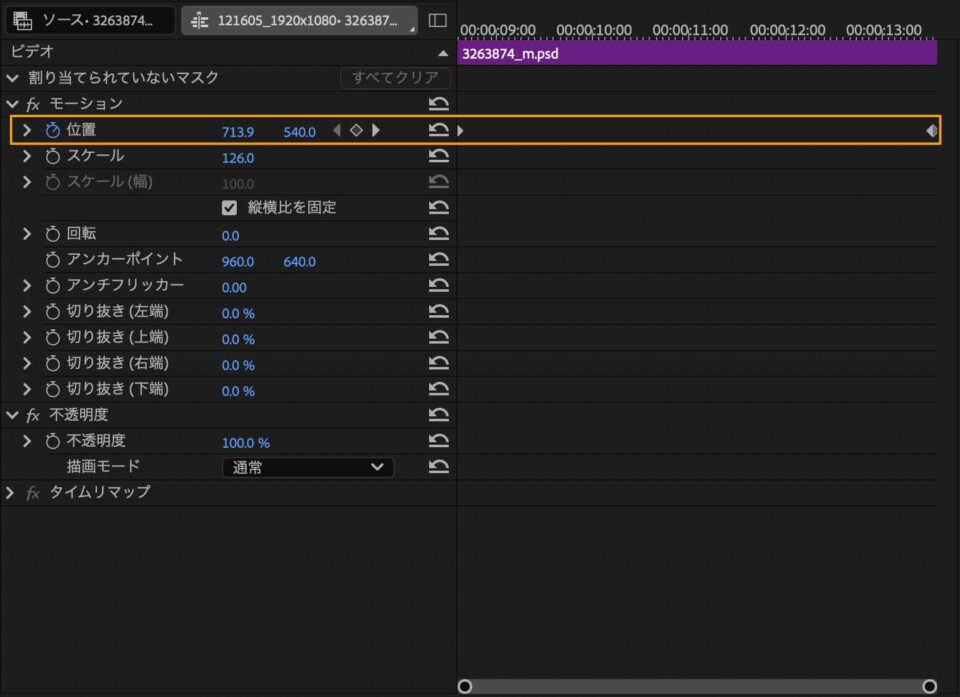Click the 位置 X value 713.9
The width and height of the screenshot is (960, 697).
tap(238, 132)
